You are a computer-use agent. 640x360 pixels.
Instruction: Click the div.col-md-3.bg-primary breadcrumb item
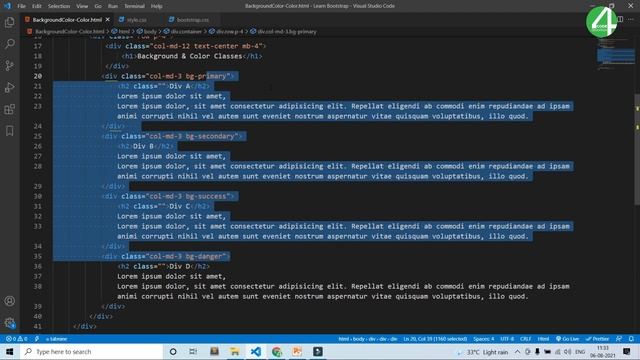pyautogui.click(x=287, y=31)
